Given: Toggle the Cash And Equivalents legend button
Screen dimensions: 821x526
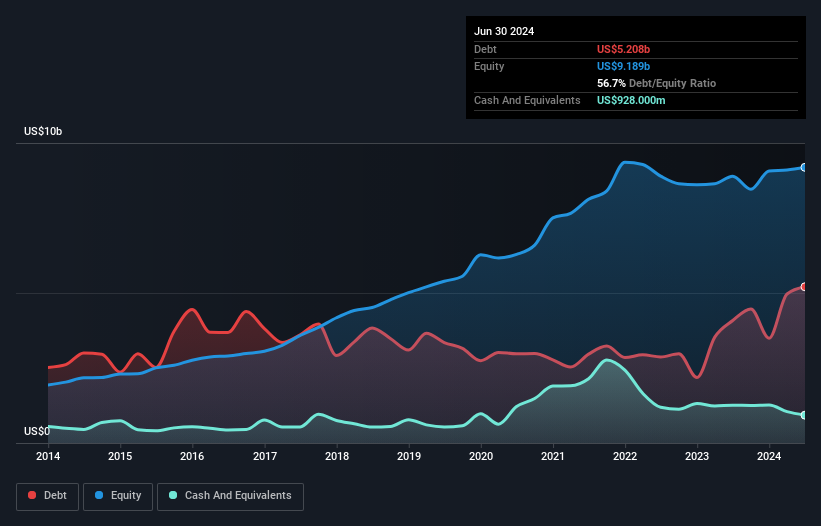Looking at the screenshot, I should point(230,496).
